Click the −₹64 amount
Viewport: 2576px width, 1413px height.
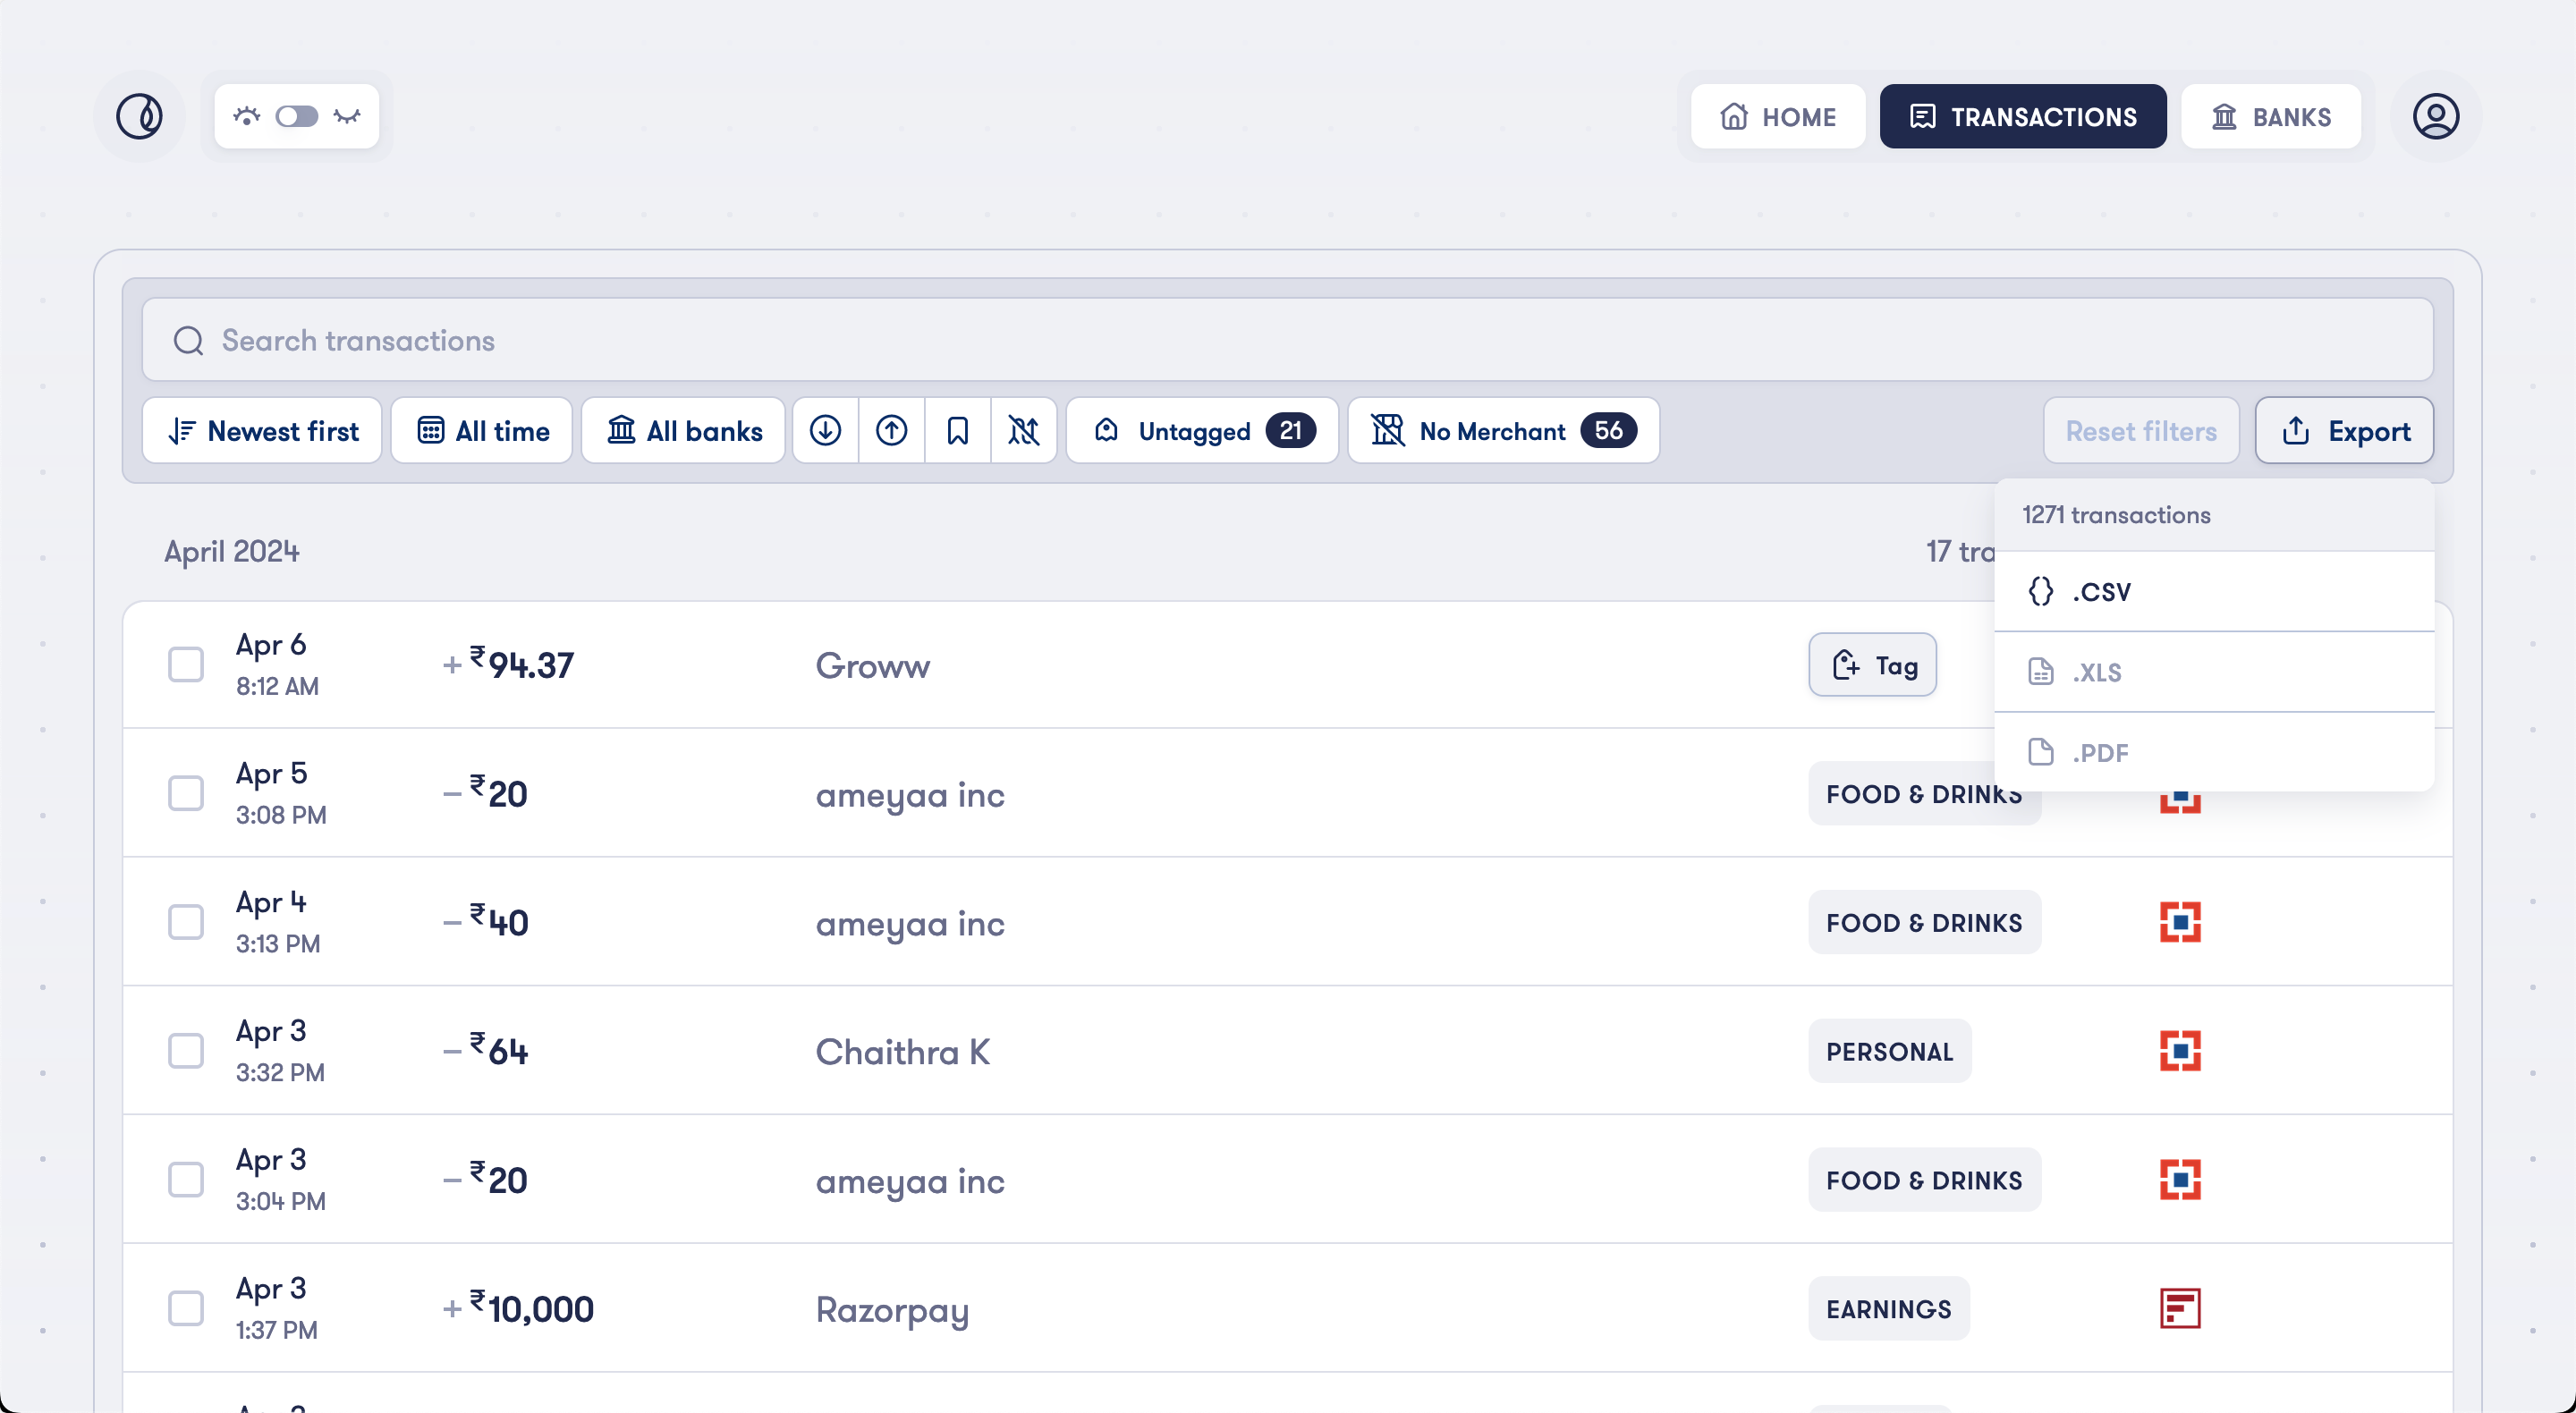pyautogui.click(x=485, y=1050)
